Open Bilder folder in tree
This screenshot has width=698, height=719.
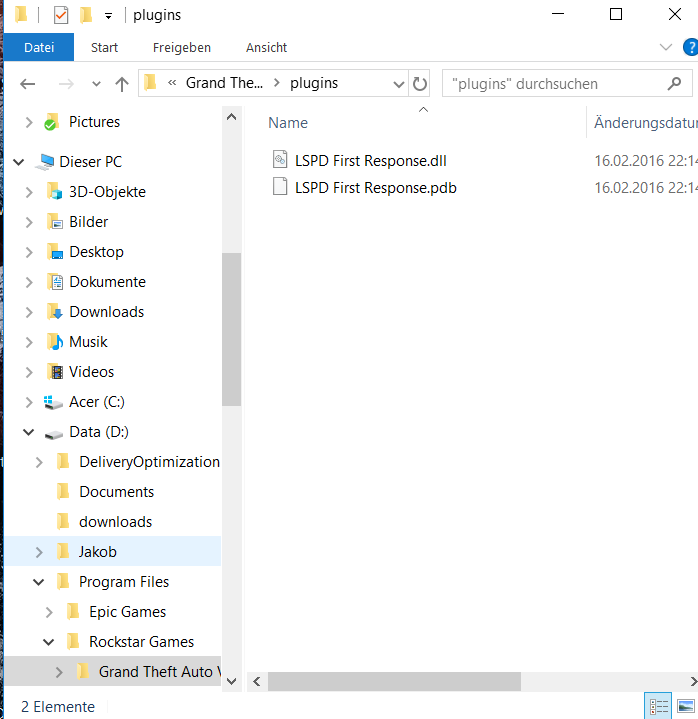click(89, 222)
